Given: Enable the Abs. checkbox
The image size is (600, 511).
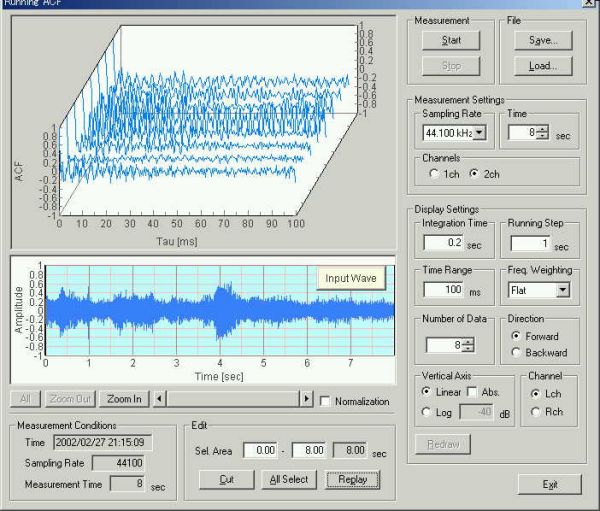Looking at the screenshot, I should coord(472,392).
